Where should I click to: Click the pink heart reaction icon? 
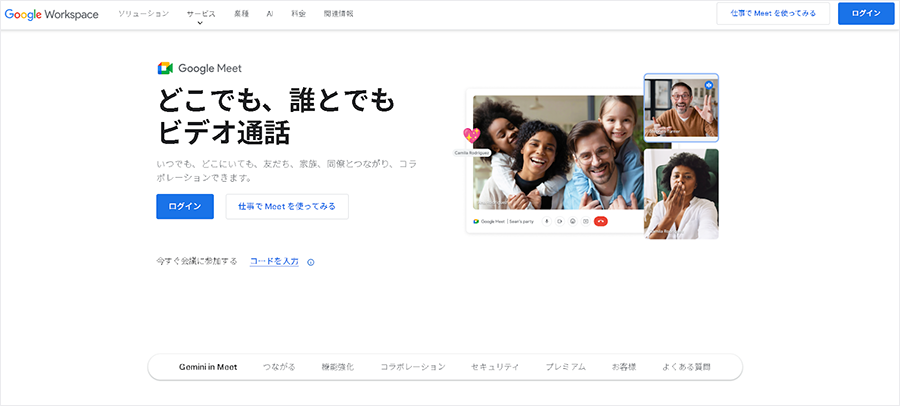pos(471,135)
